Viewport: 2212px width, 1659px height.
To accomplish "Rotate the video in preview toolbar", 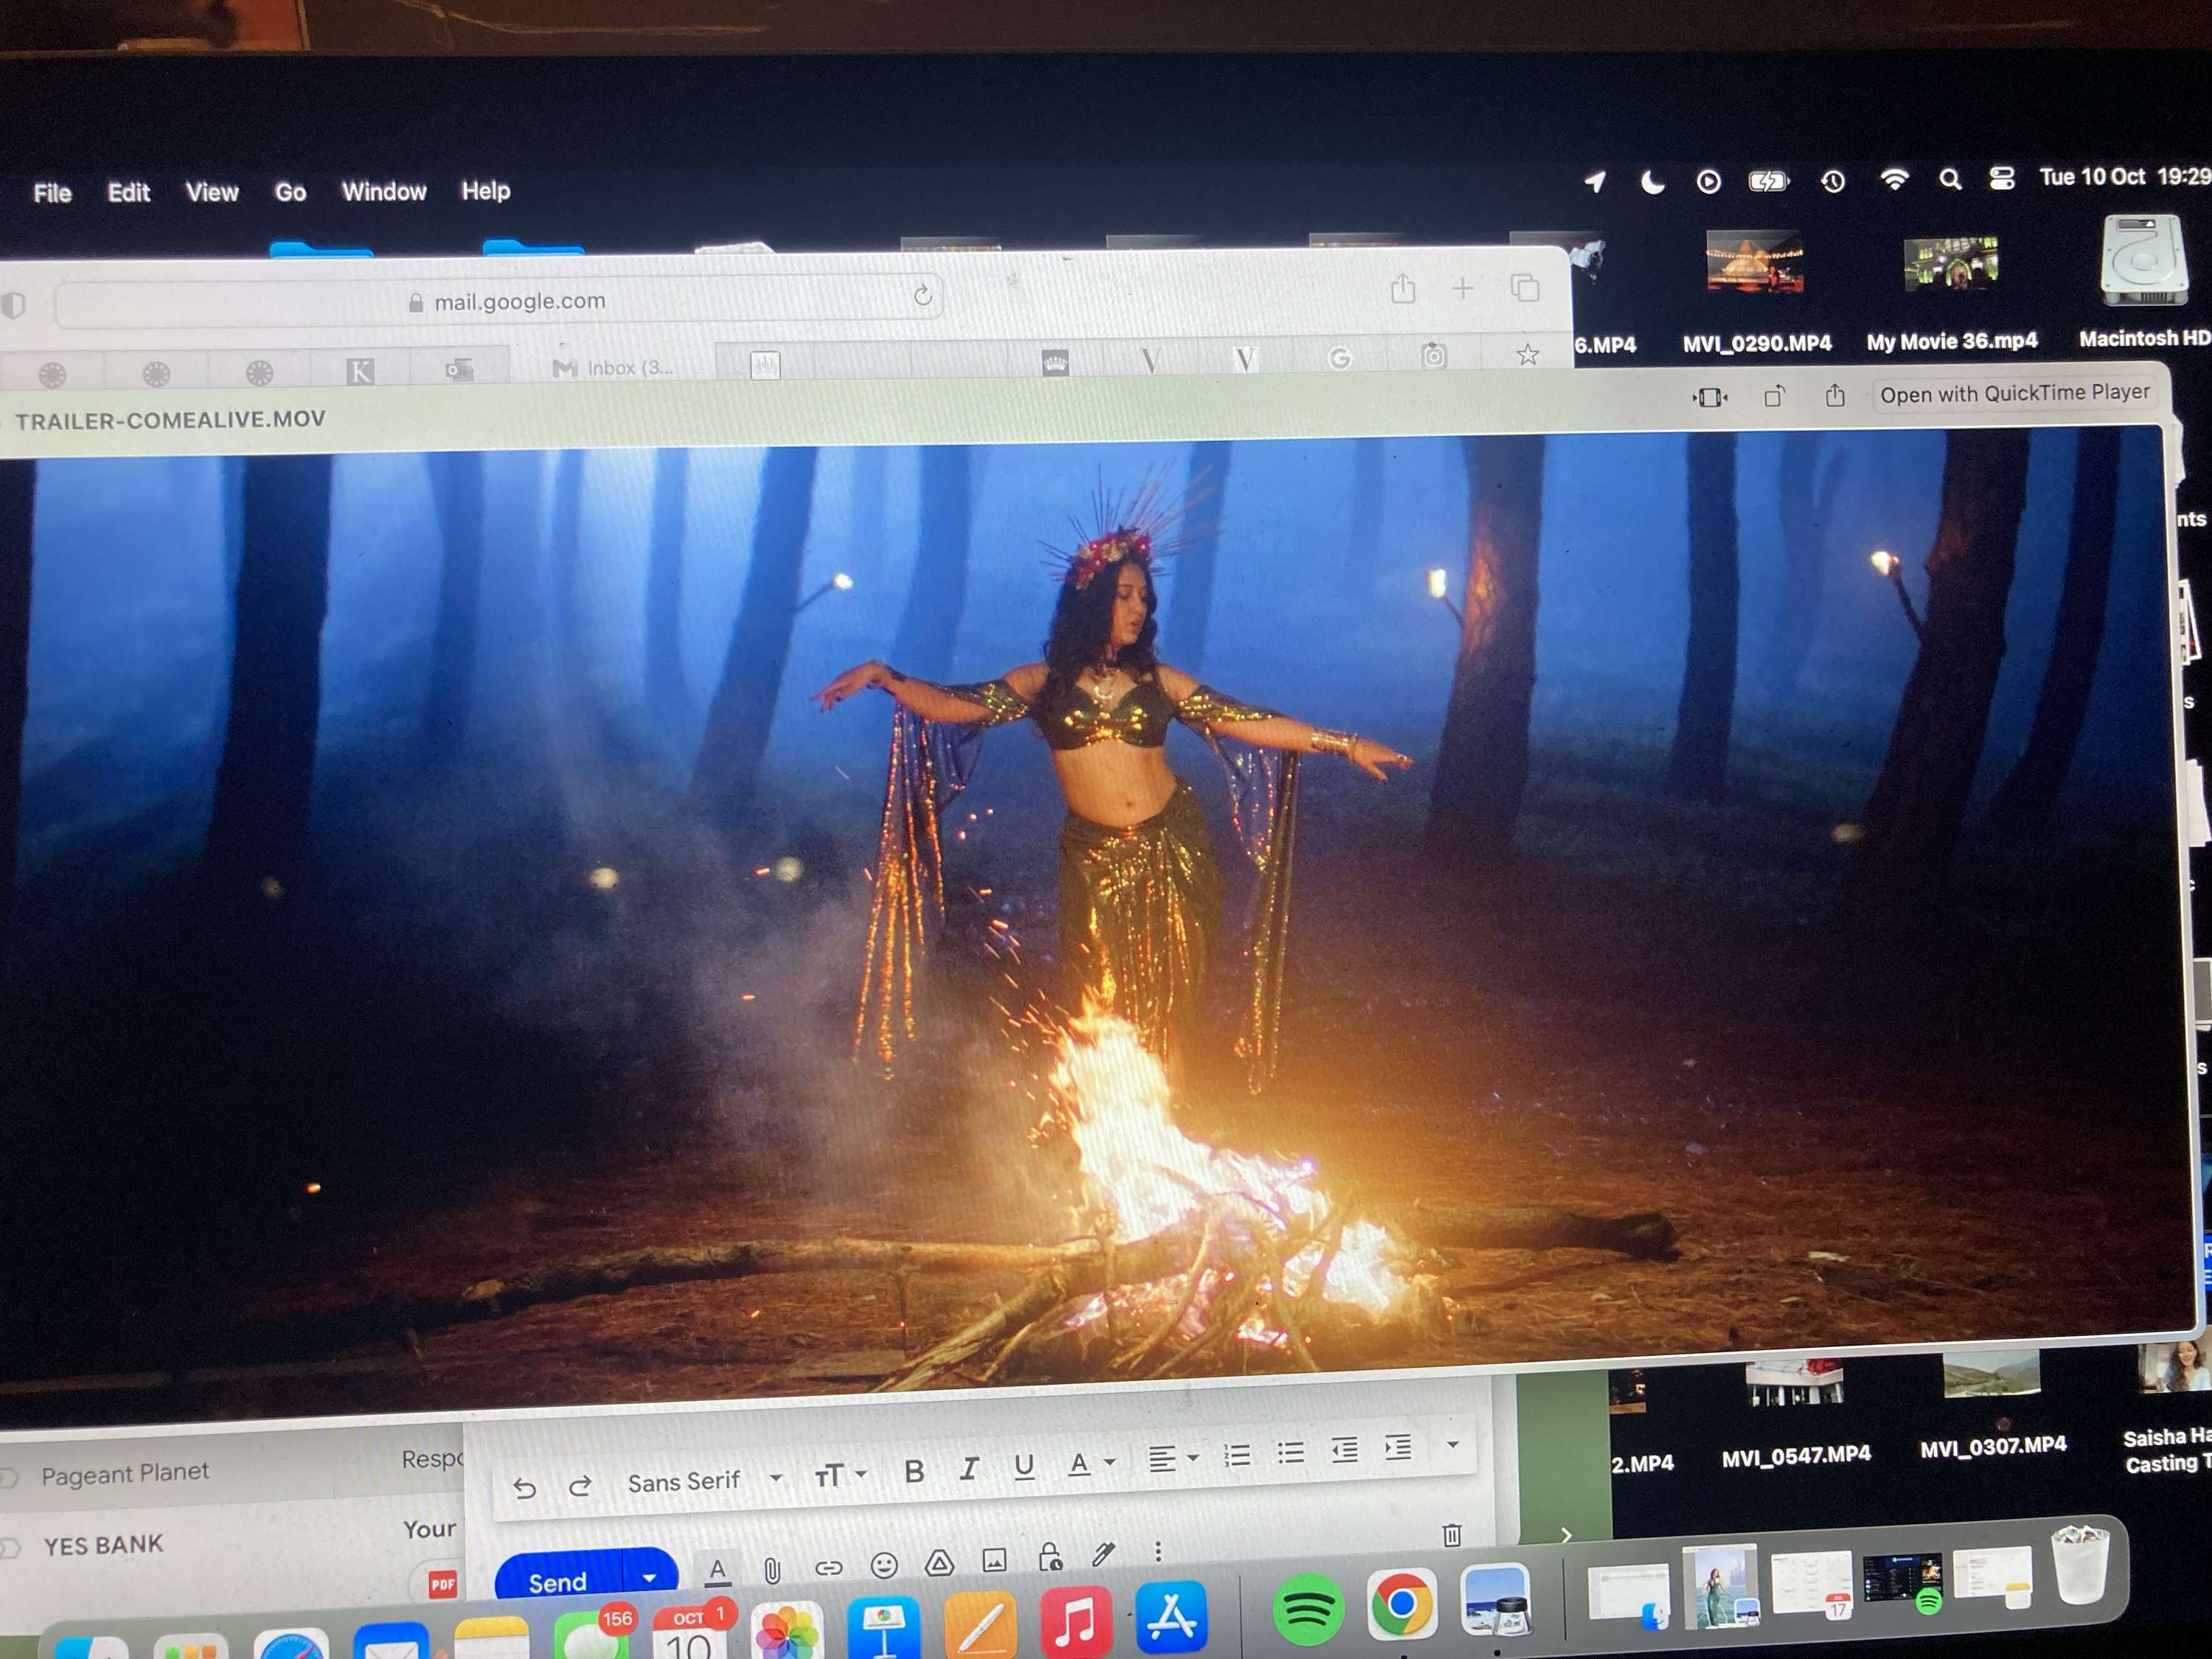I will point(1774,397).
